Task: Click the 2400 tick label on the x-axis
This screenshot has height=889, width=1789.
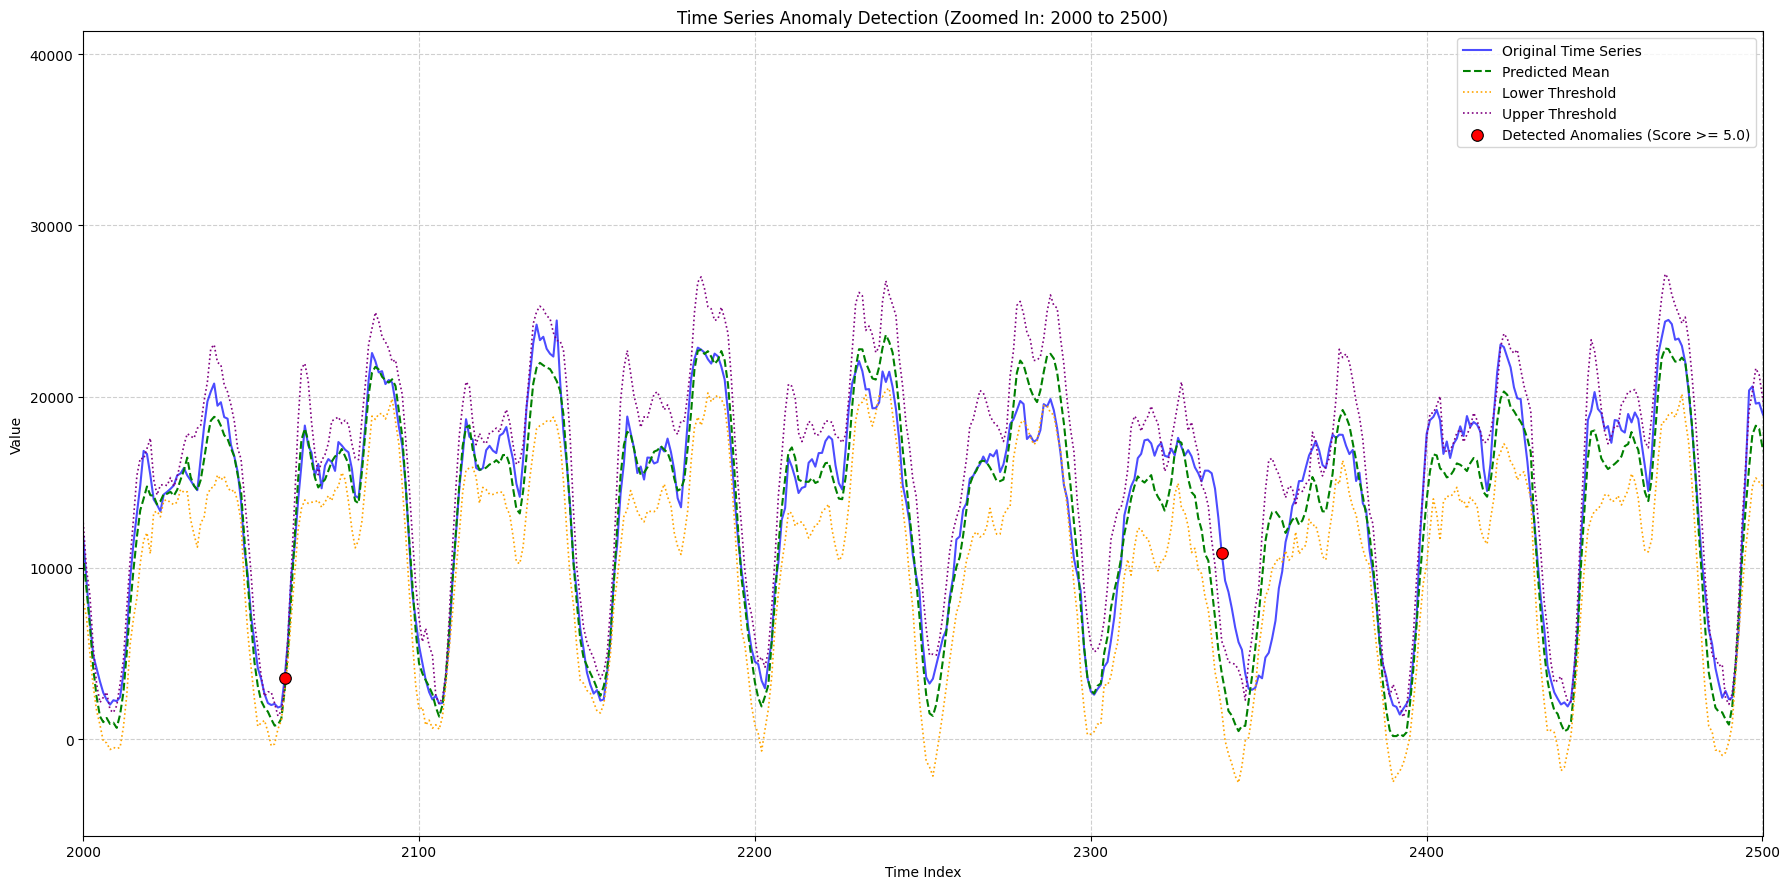Action: pos(1426,852)
